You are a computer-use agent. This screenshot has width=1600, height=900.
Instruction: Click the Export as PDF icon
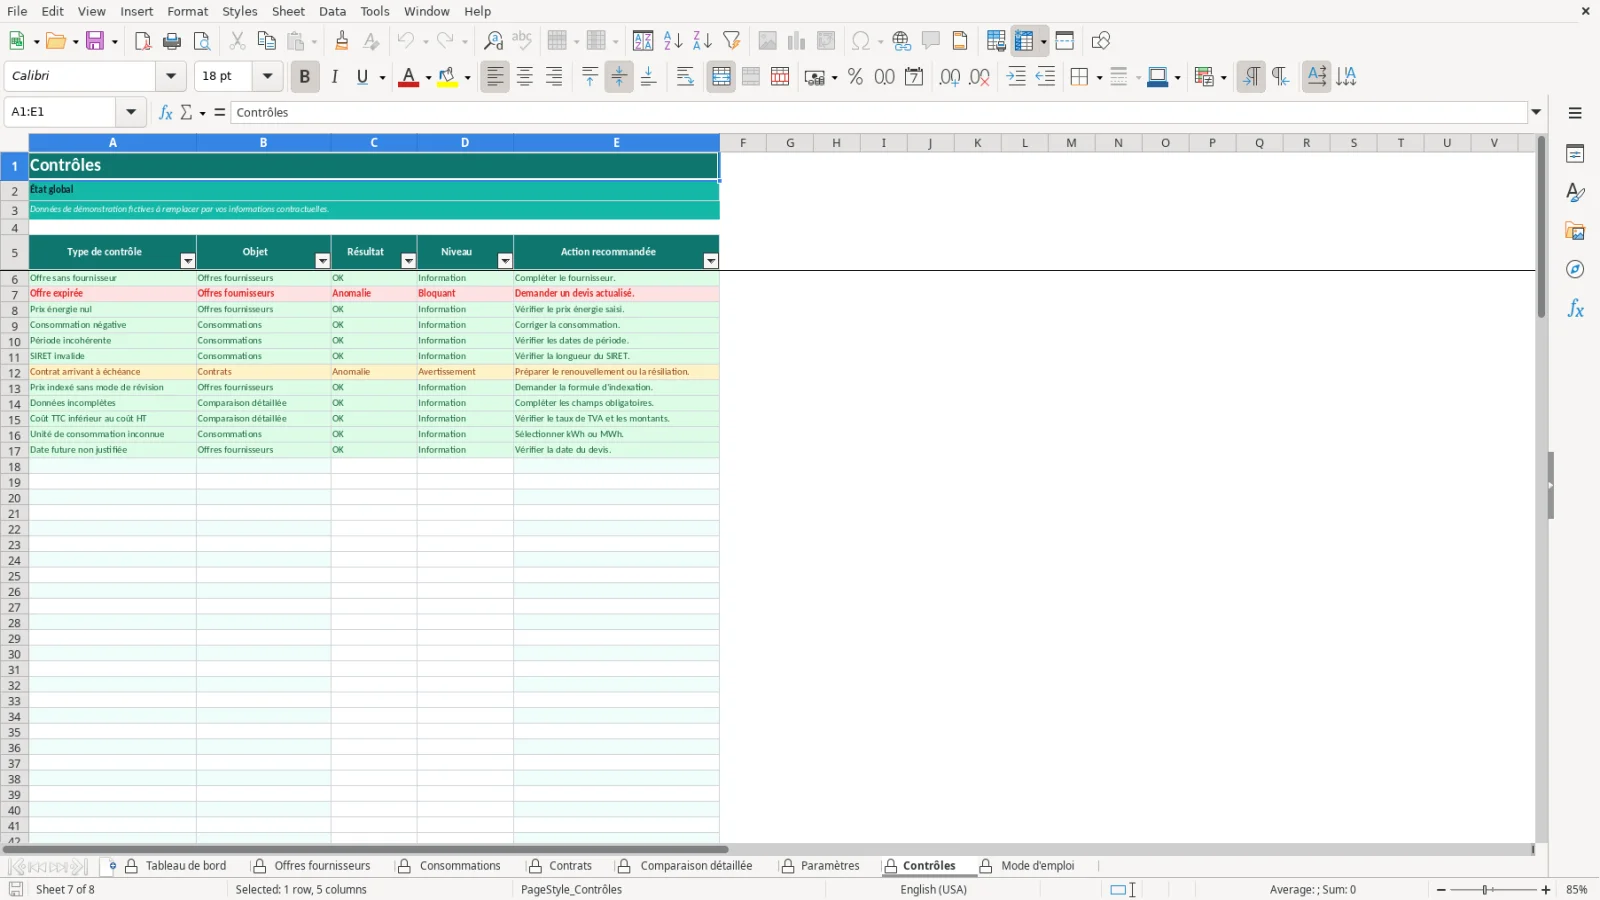point(142,41)
